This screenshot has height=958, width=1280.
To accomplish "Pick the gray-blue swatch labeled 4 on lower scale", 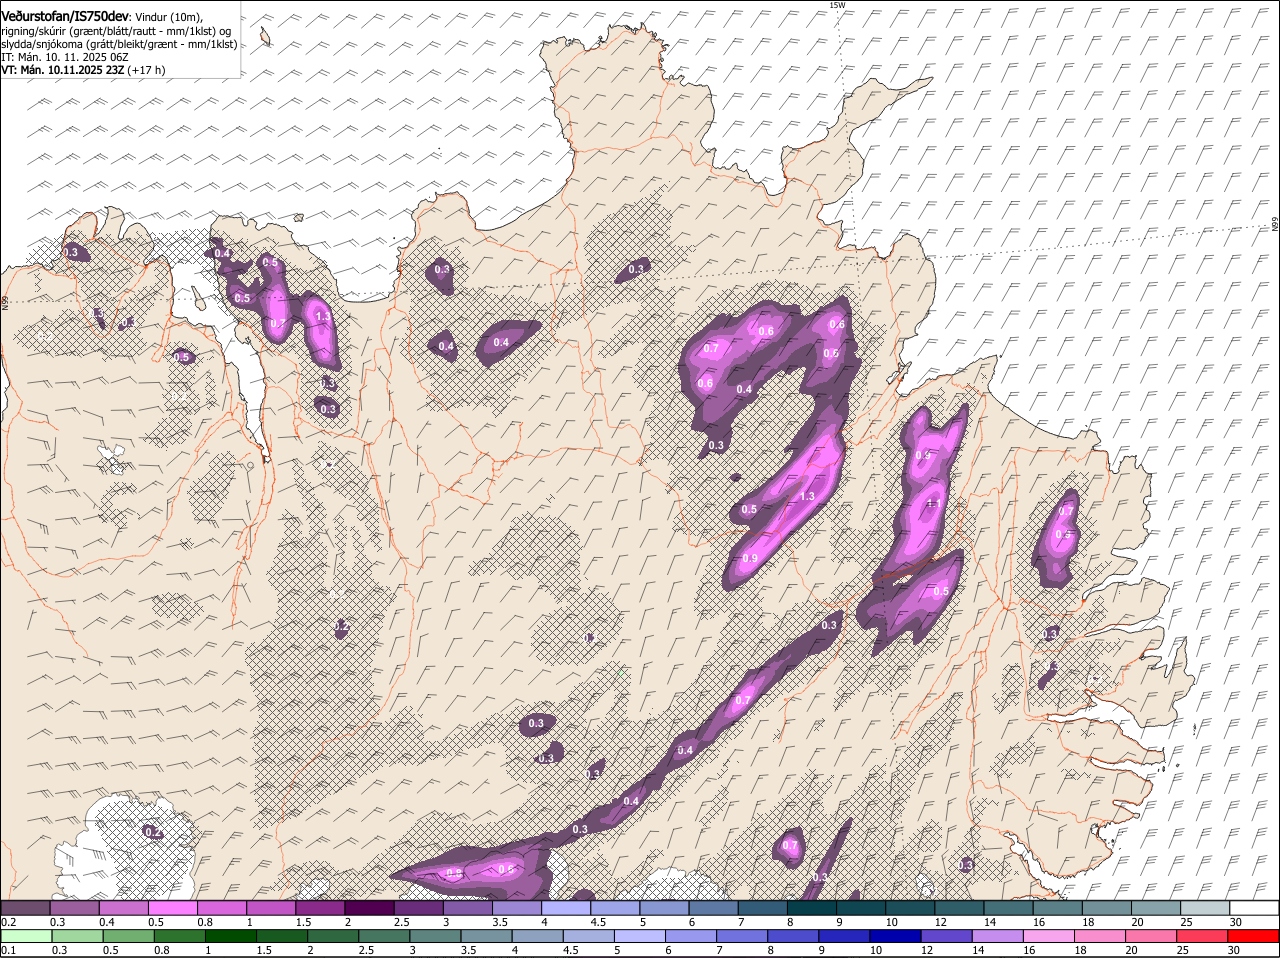I will click(538, 936).
